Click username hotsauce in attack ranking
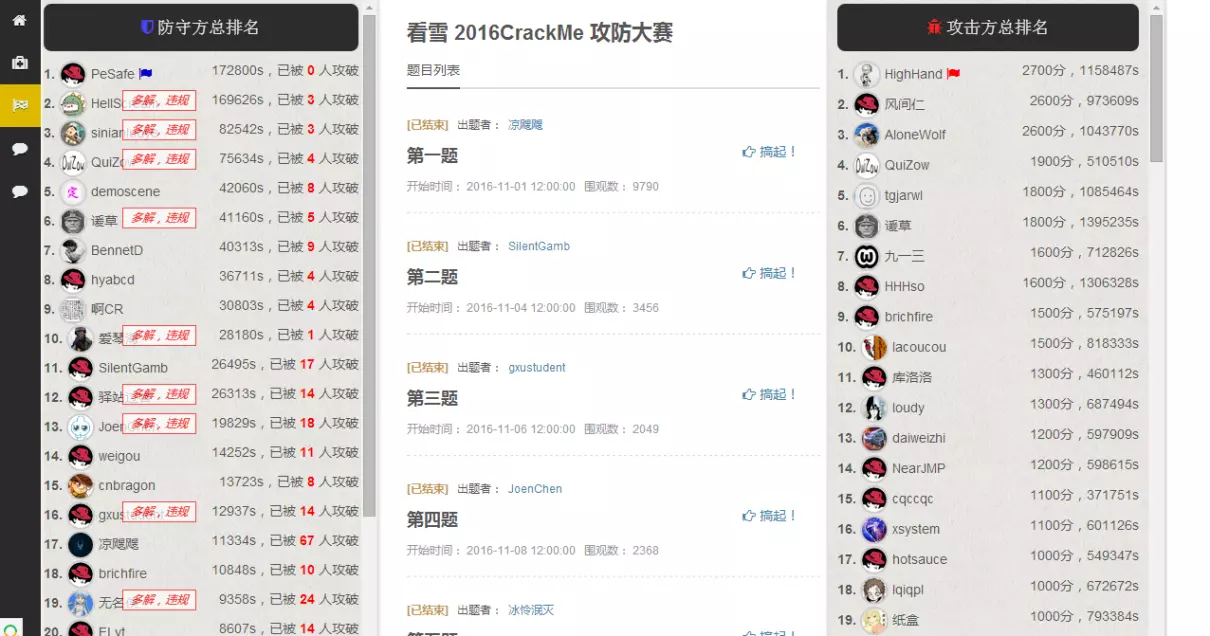 [920, 559]
